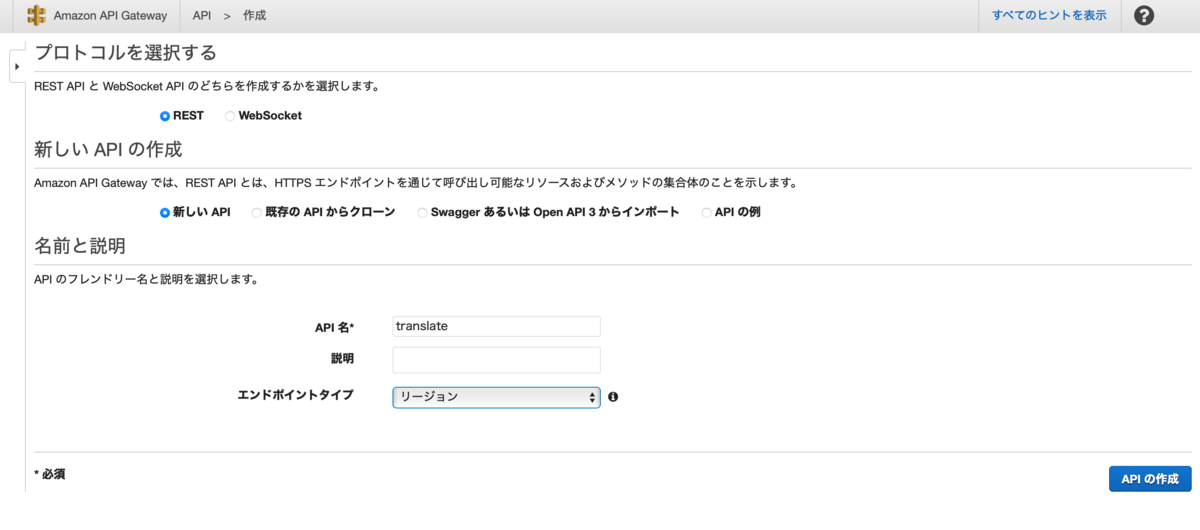Viewport: 1200px width, 530px height.
Task: Choose the 新しい API radio option
Action: (165, 213)
